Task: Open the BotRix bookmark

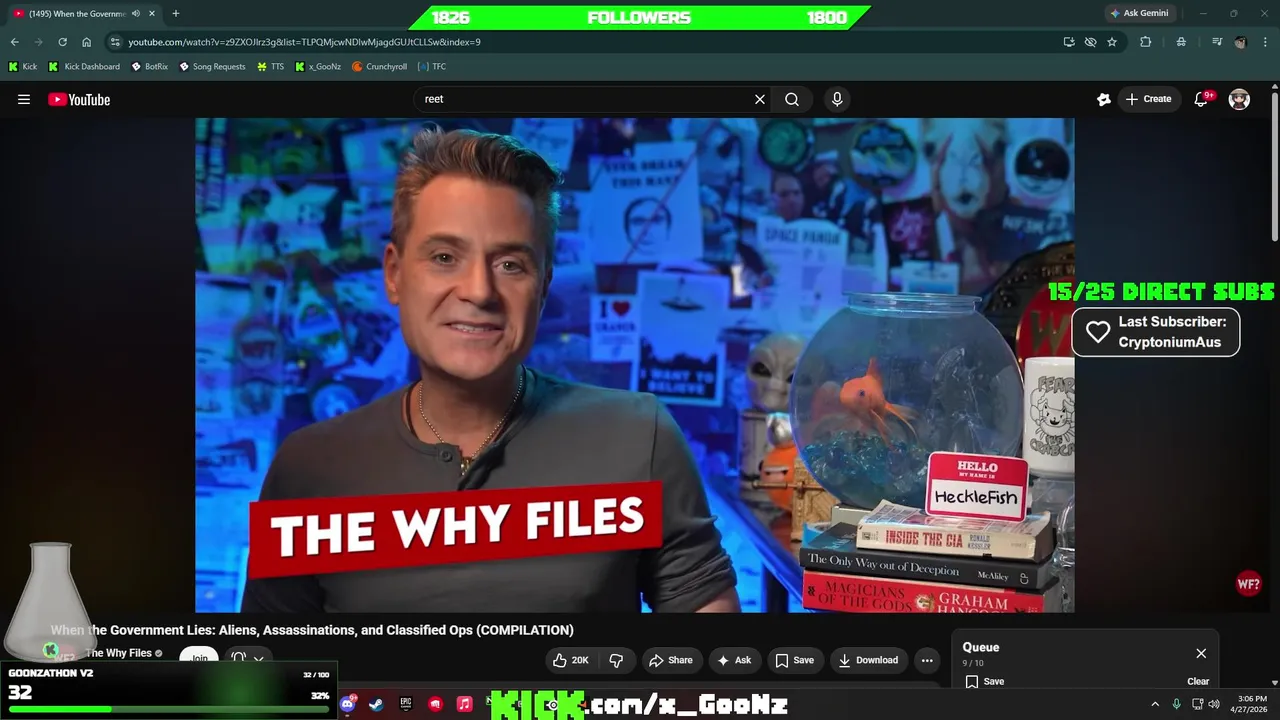Action: tap(149, 66)
